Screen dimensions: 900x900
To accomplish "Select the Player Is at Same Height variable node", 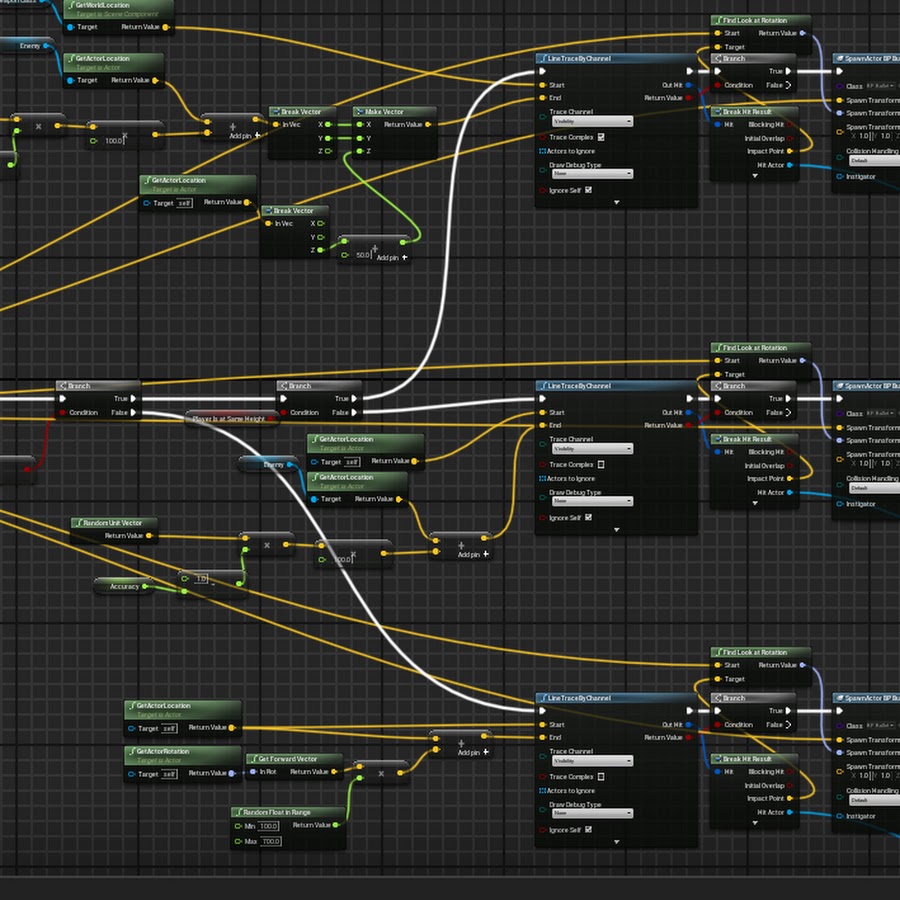I will pyautogui.click(x=231, y=418).
